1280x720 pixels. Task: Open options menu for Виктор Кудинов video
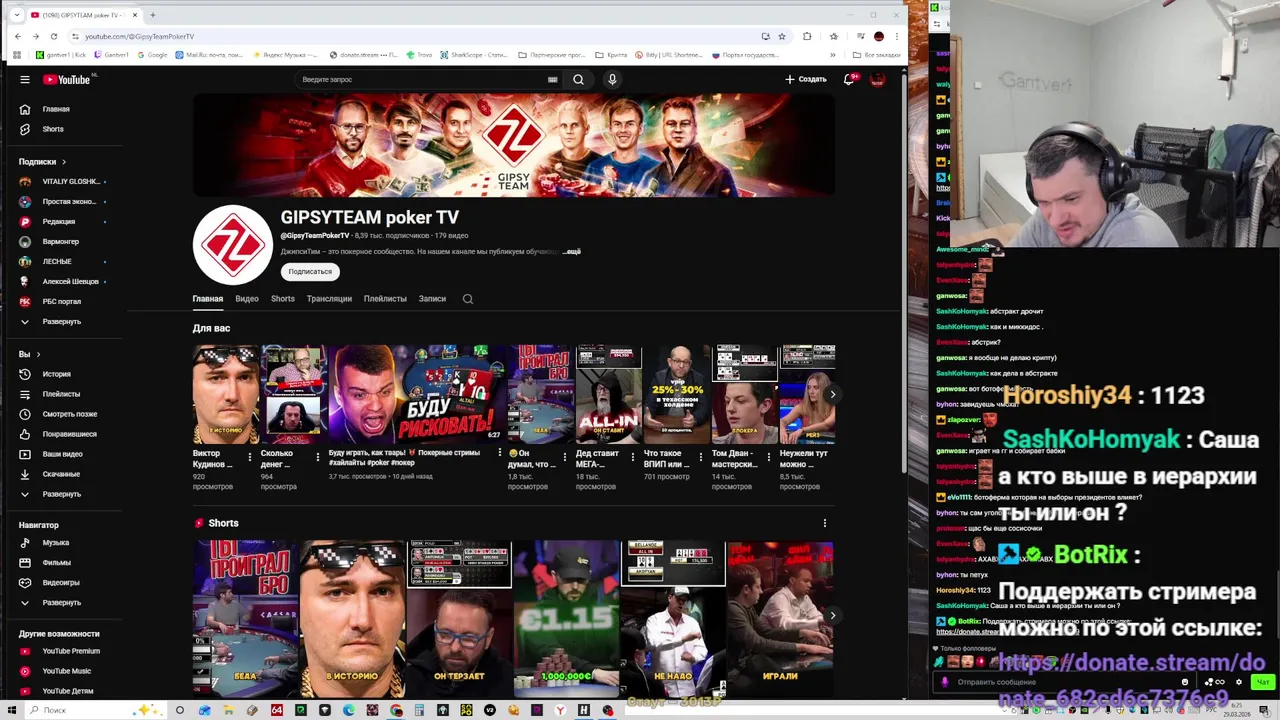[250, 456]
